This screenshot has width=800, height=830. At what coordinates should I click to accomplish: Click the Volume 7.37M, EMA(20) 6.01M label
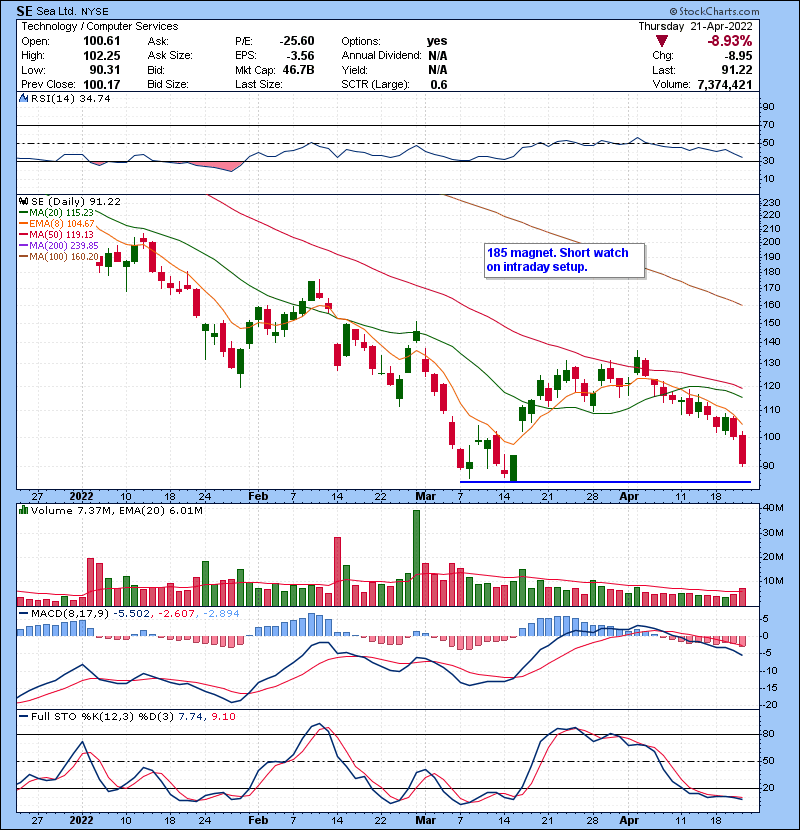coord(116,510)
